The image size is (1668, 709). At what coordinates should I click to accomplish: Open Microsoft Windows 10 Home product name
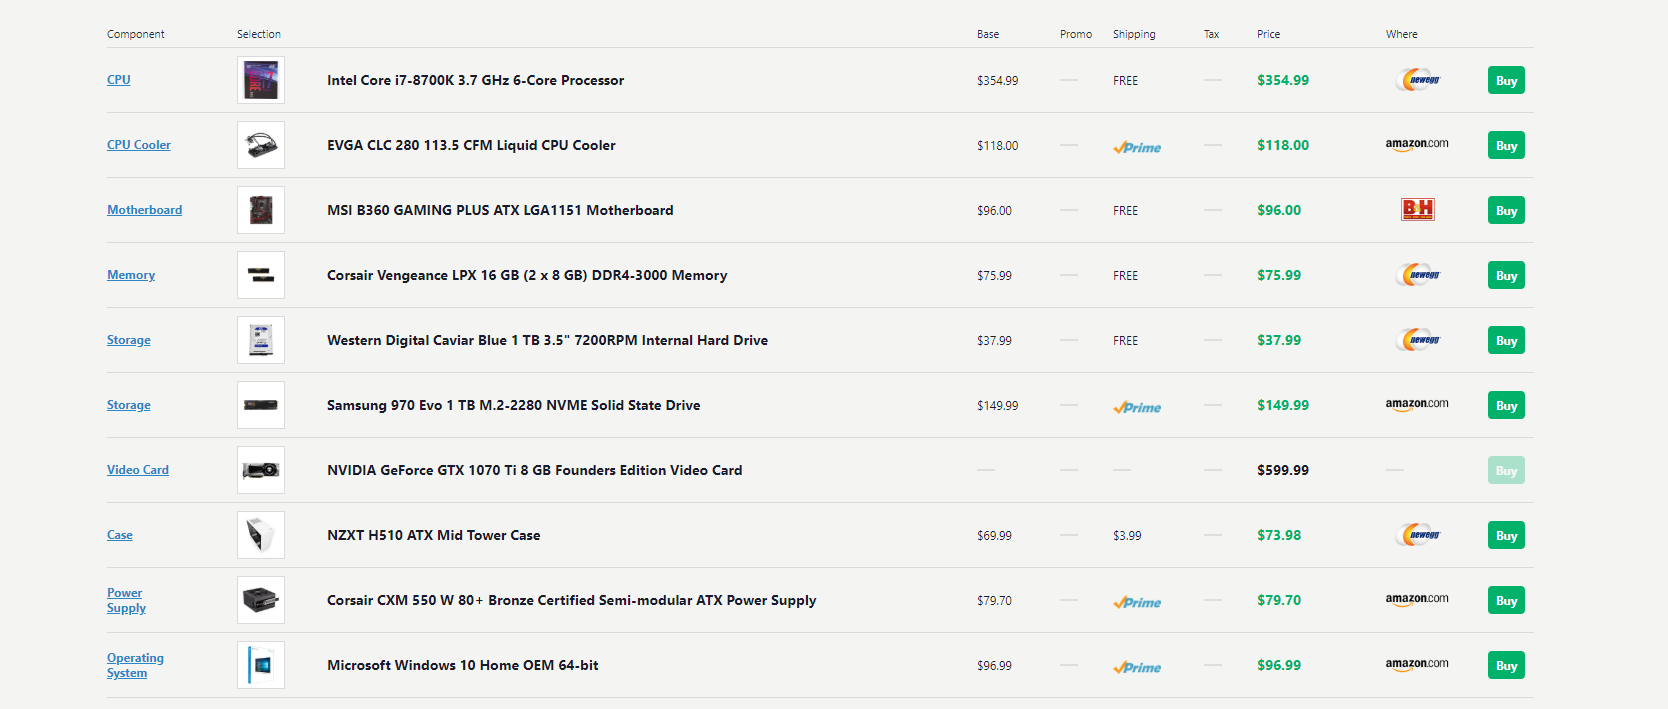coord(462,665)
